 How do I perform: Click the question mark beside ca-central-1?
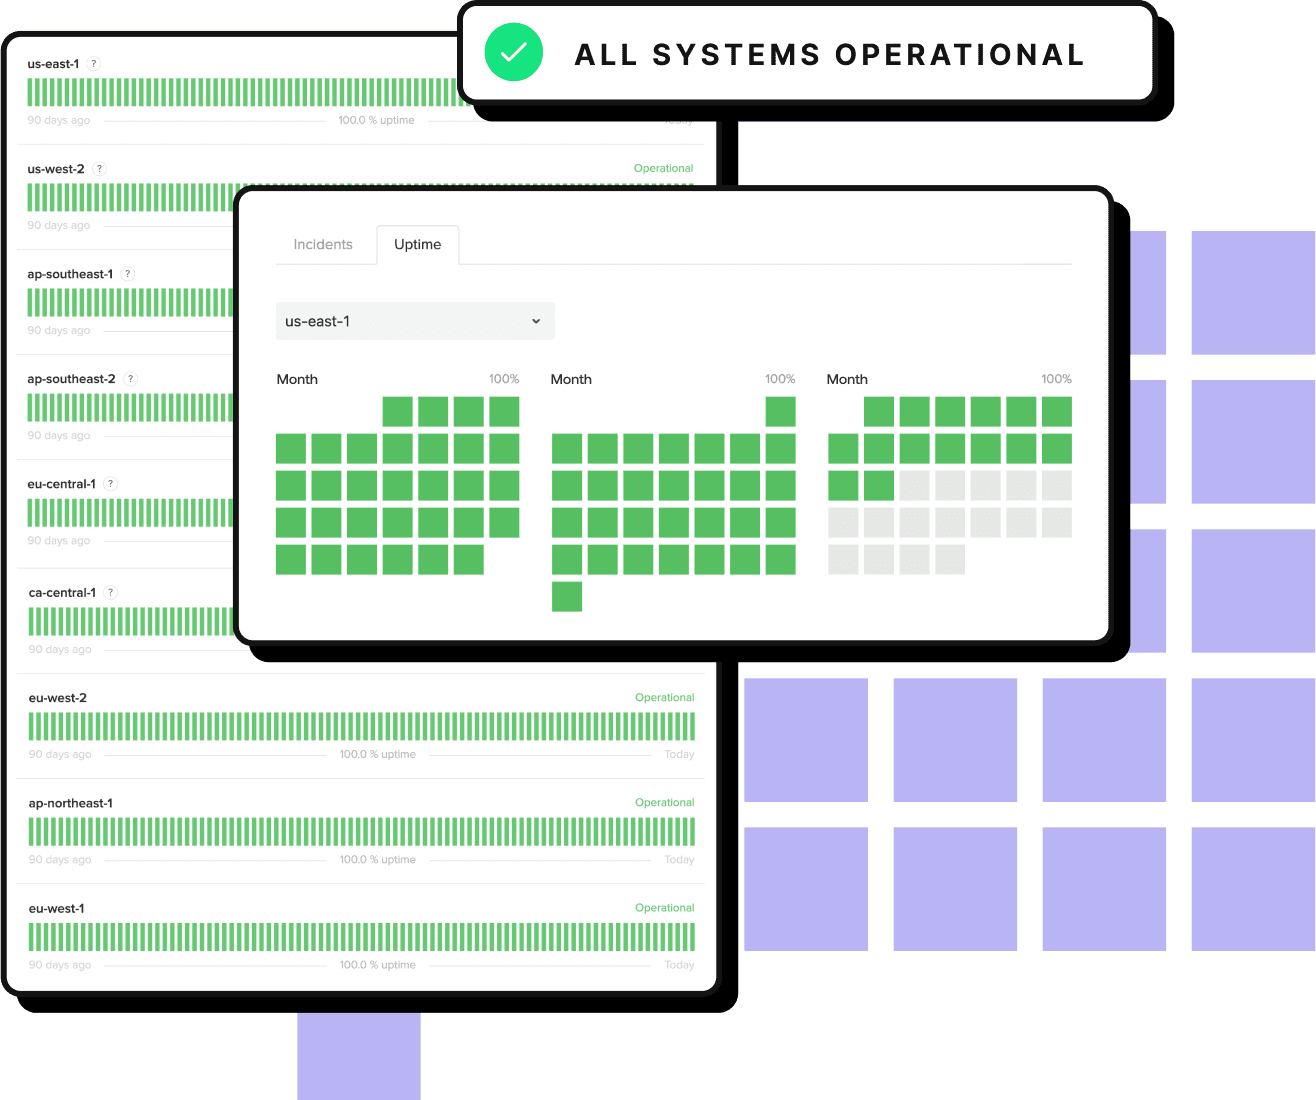click(x=111, y=593)
